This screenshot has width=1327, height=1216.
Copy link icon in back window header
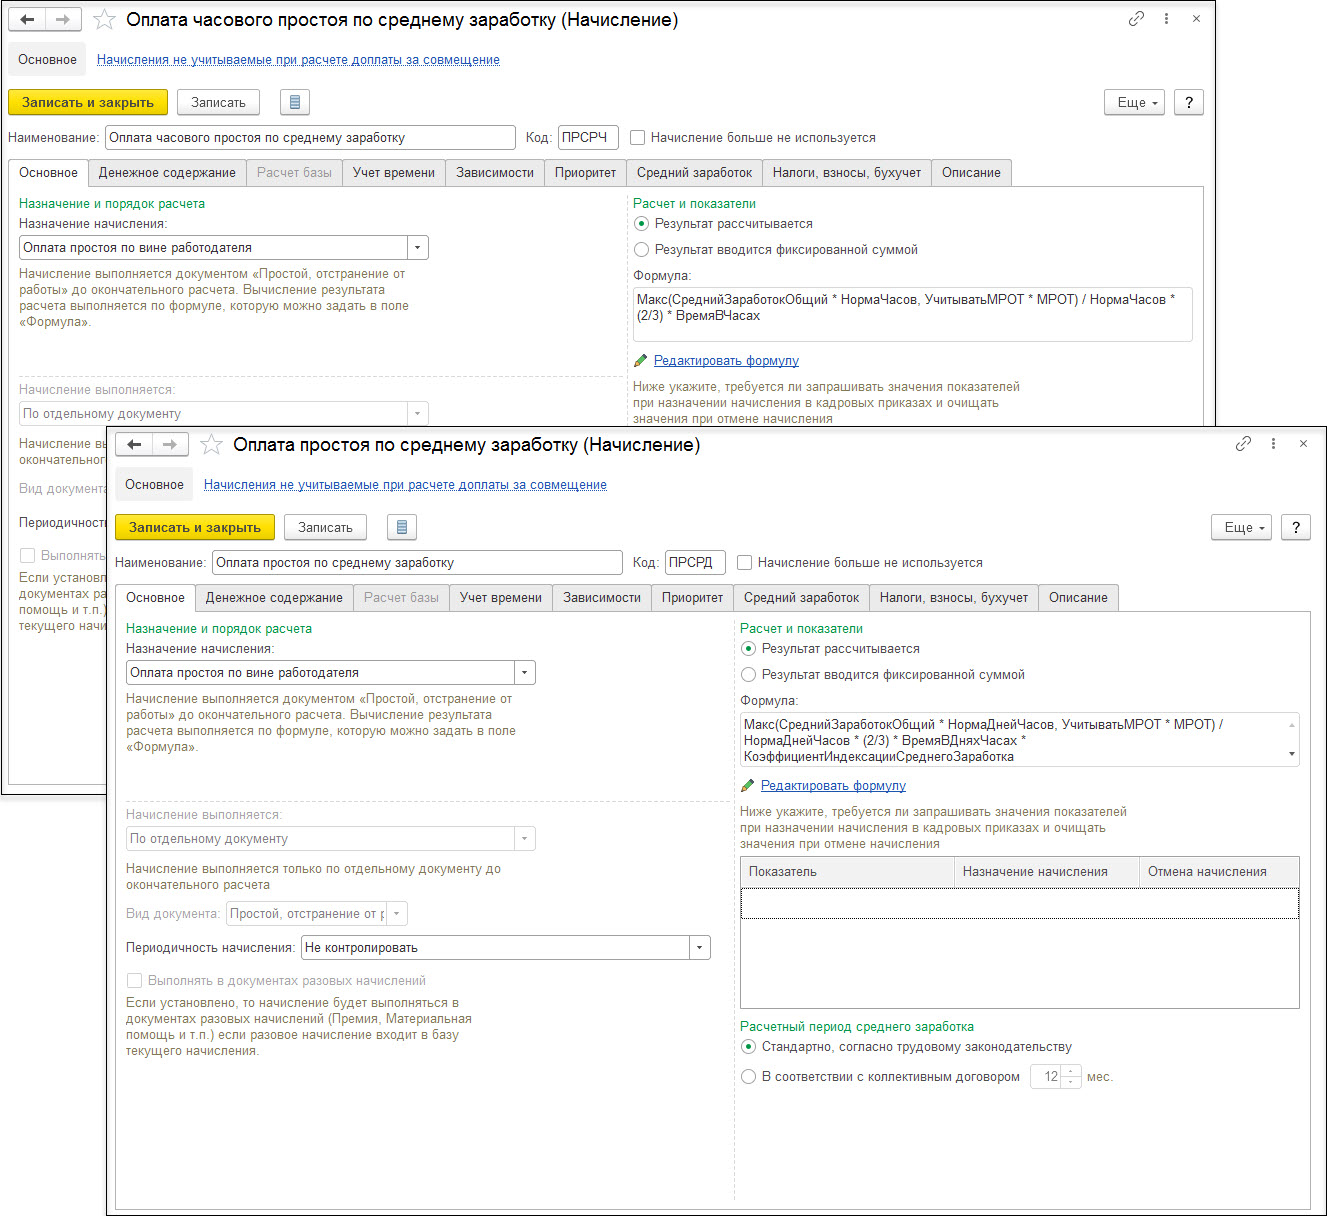click(x=1136, y=19)
